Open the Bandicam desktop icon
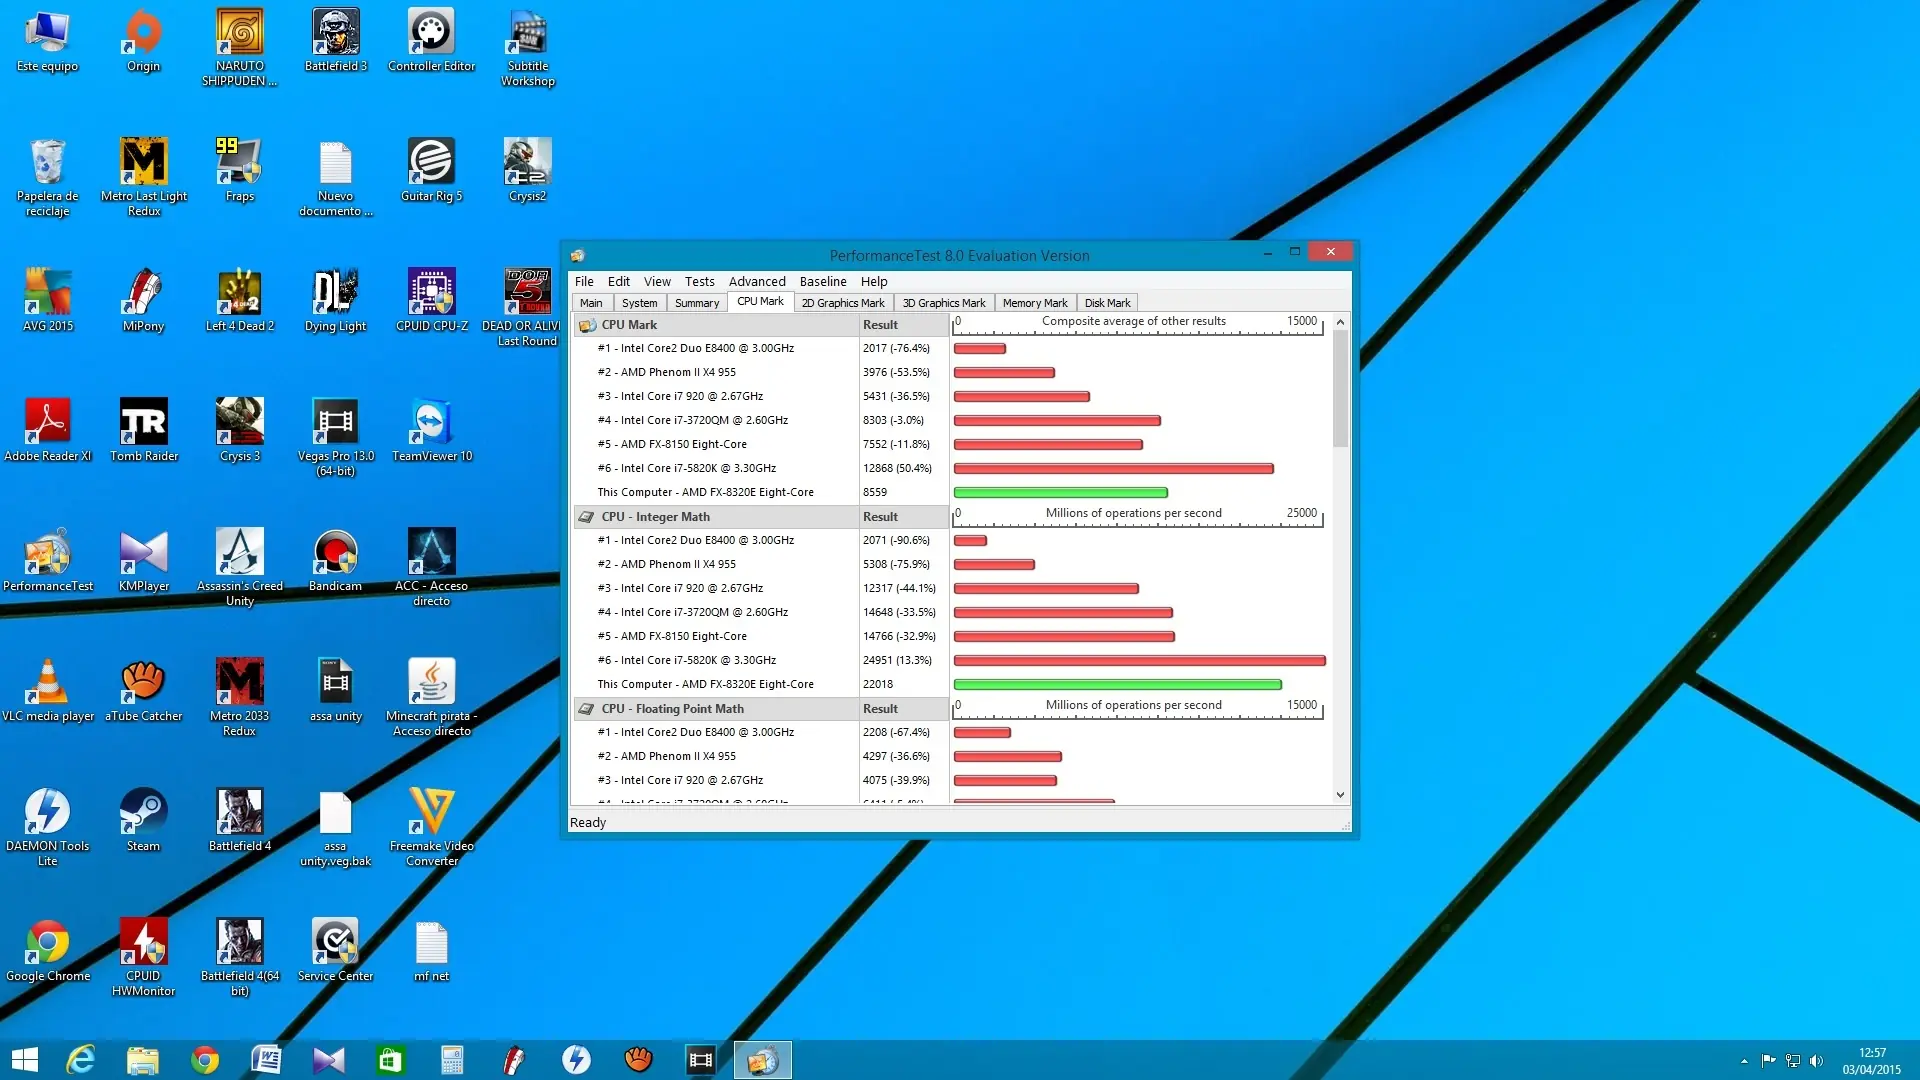Screen dimensions: 1920x1080 coord(335,561)
